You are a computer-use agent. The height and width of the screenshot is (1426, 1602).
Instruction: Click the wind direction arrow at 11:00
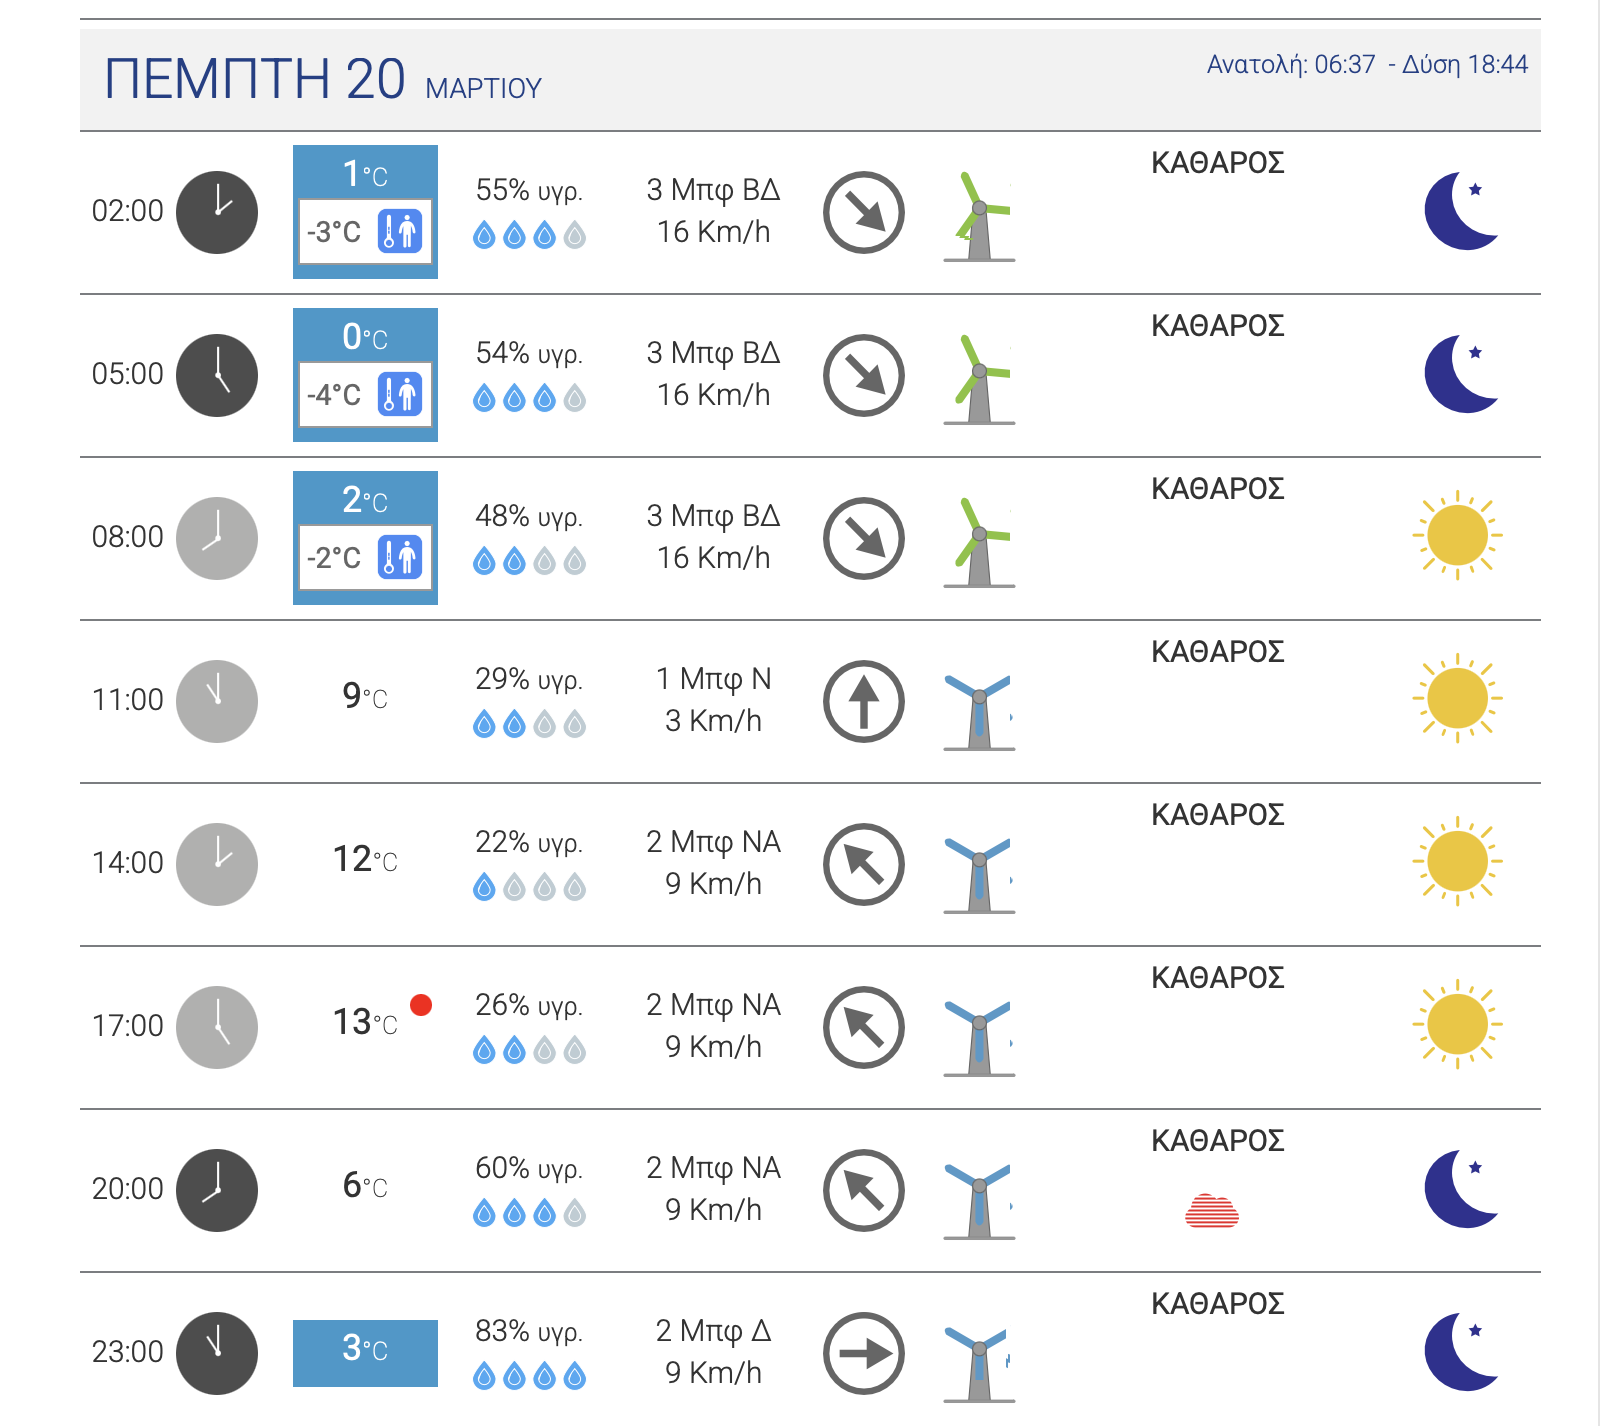tap(864, 701)
